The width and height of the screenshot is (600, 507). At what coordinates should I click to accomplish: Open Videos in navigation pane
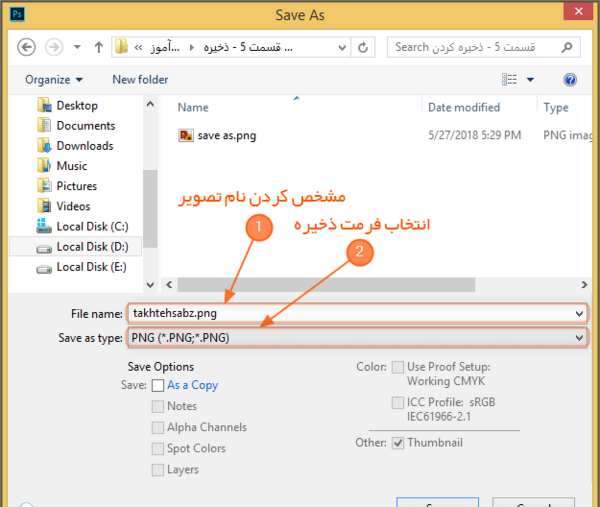coord(73,206)
